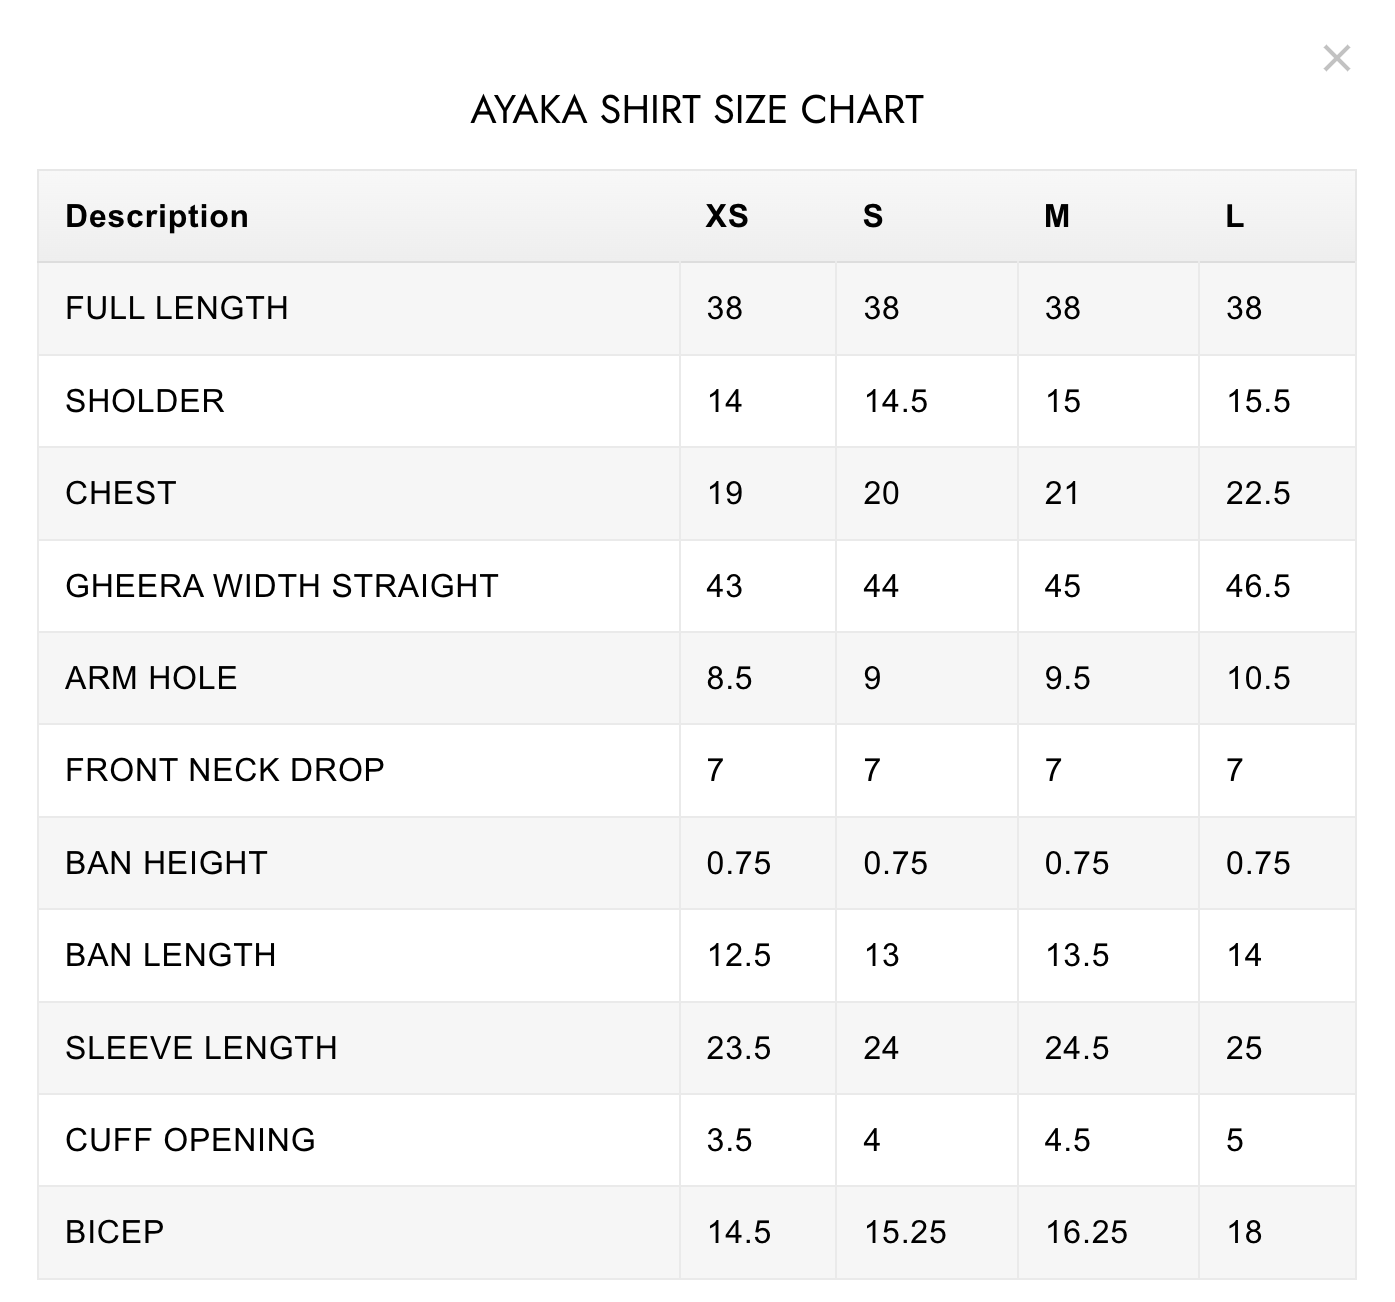The image size is (1395, 1302).
Task: Click the BAN LENGTH row label
Action: pos(170,955)
